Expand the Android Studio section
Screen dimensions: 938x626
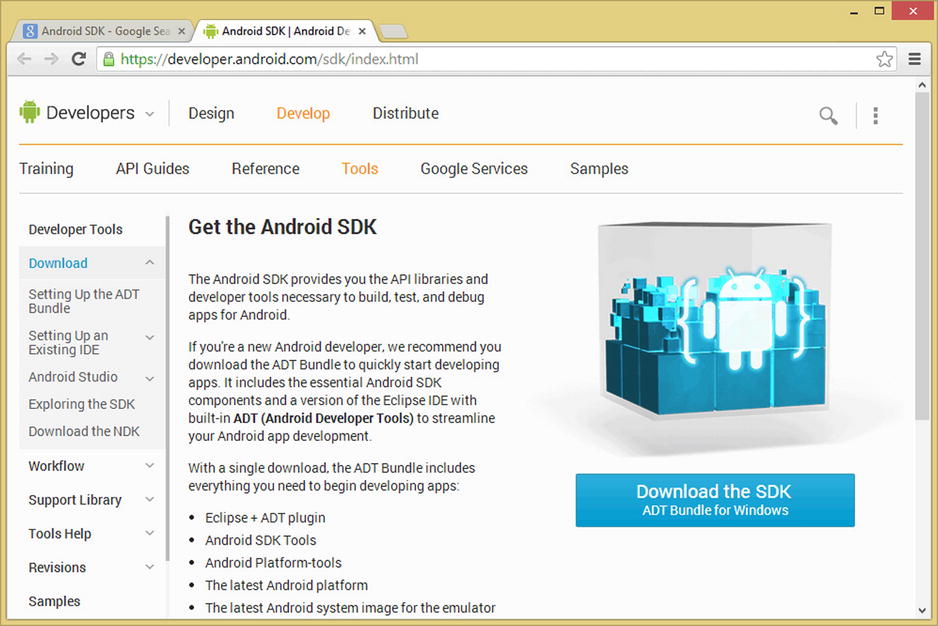coord(150,378)
